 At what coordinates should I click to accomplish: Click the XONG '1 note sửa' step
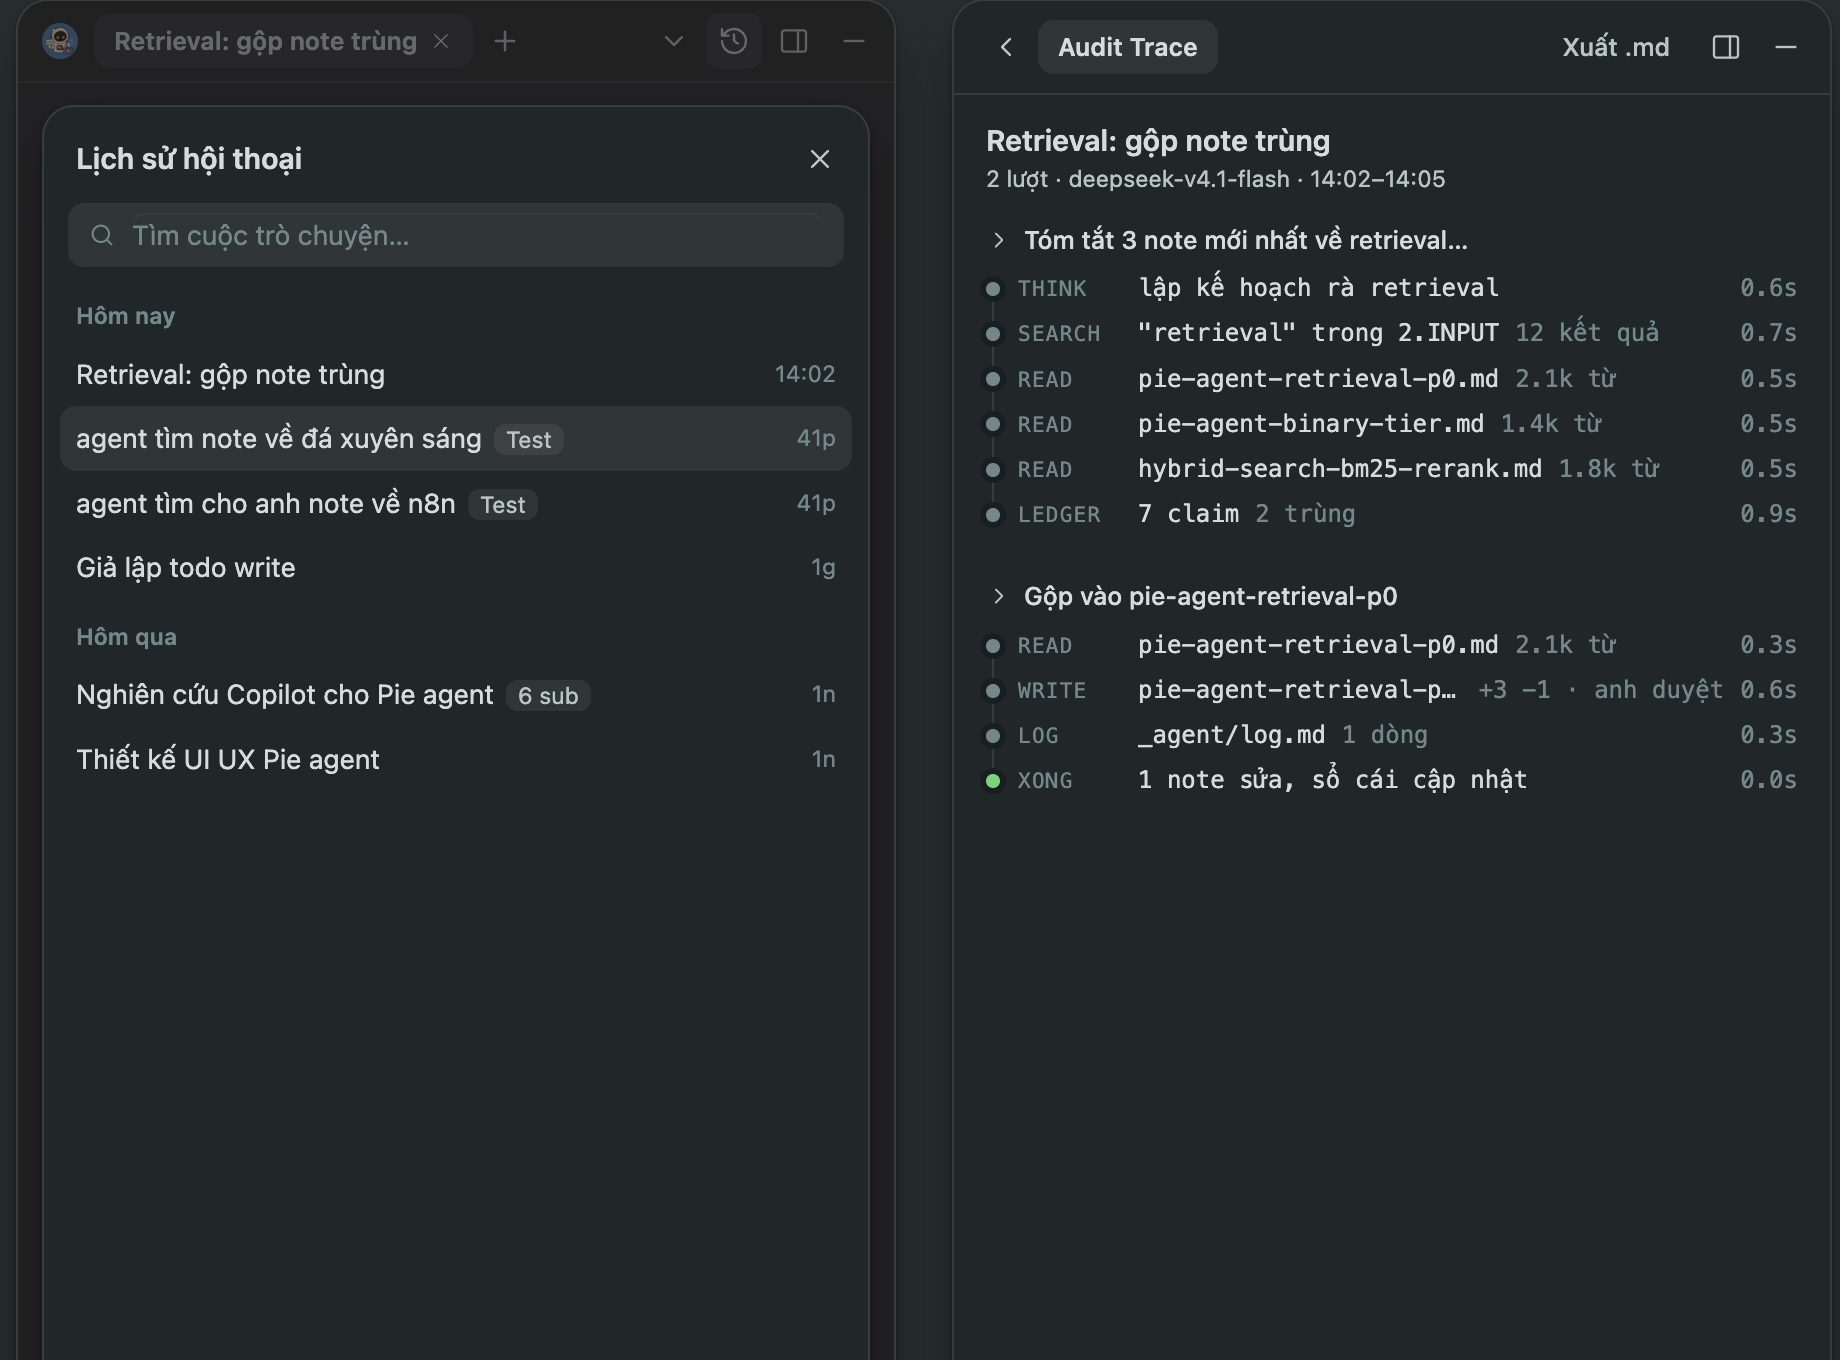pyautogui.click(x=1391, y=780)
